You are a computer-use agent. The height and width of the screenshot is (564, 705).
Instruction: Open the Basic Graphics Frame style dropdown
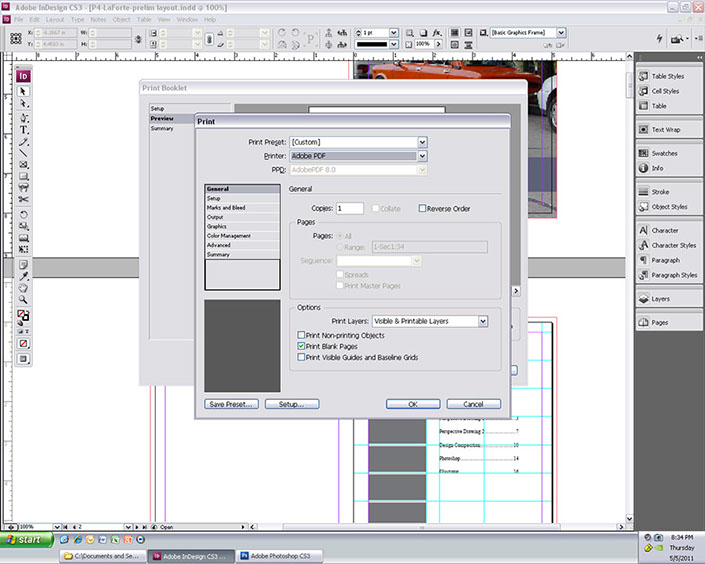(x=561, y=32)
